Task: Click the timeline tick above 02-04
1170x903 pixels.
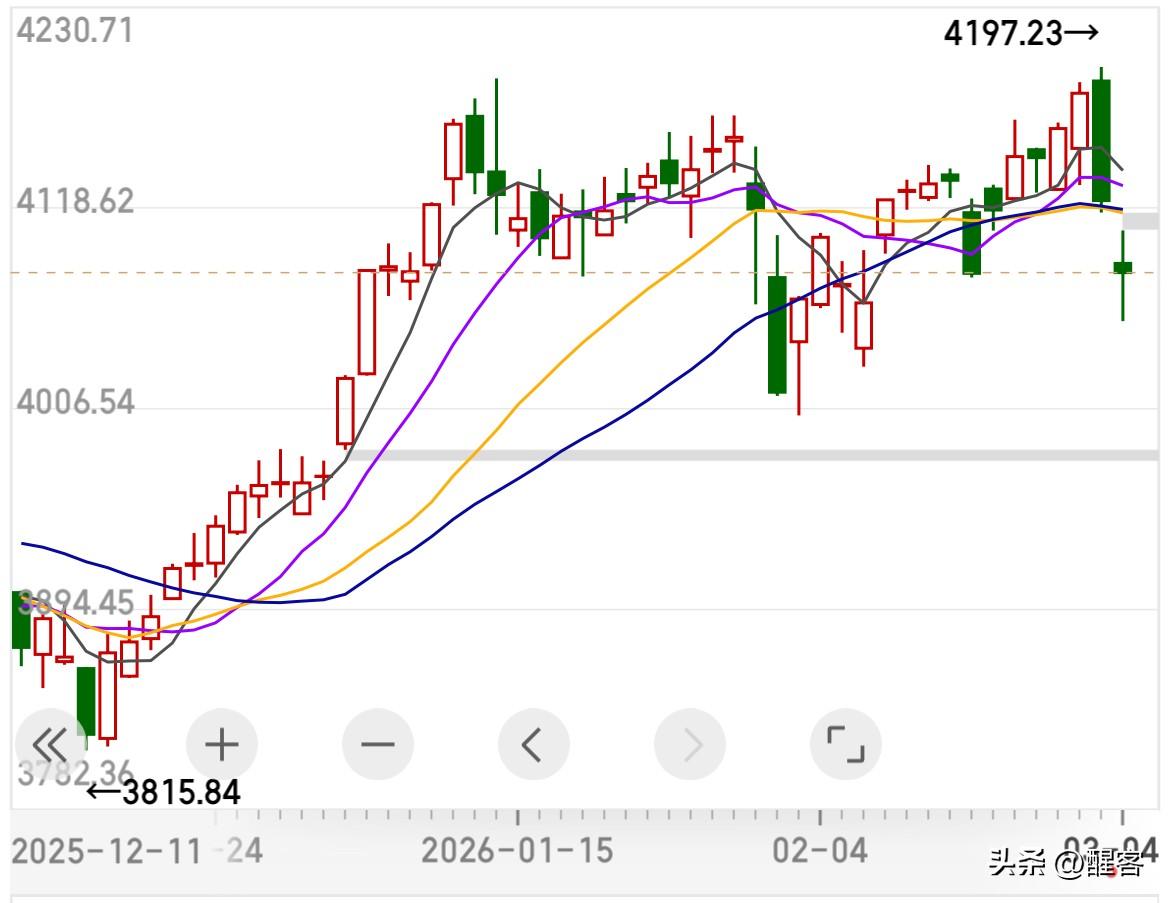Action: (820, 817)
